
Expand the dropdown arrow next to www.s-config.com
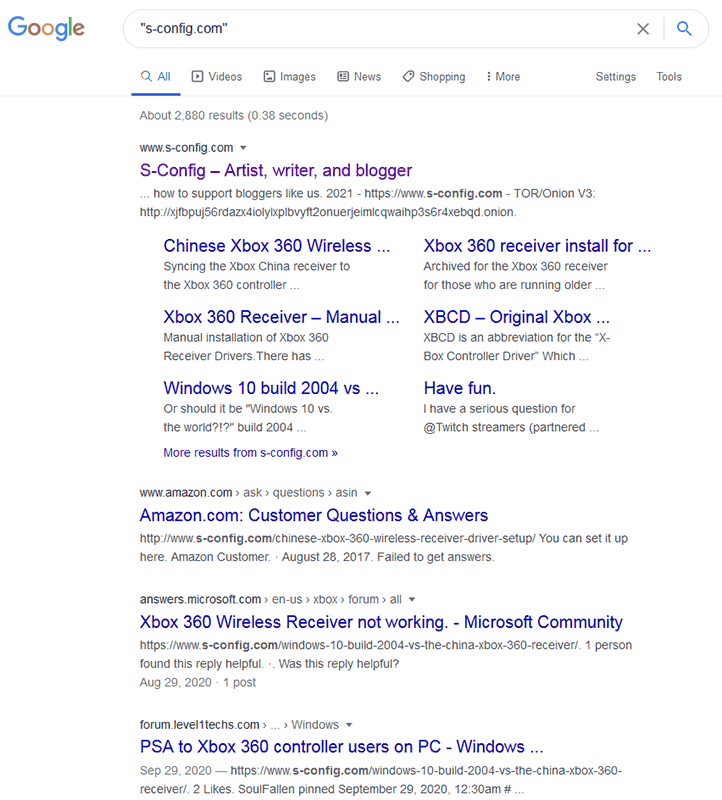click(x=243, y=148)
